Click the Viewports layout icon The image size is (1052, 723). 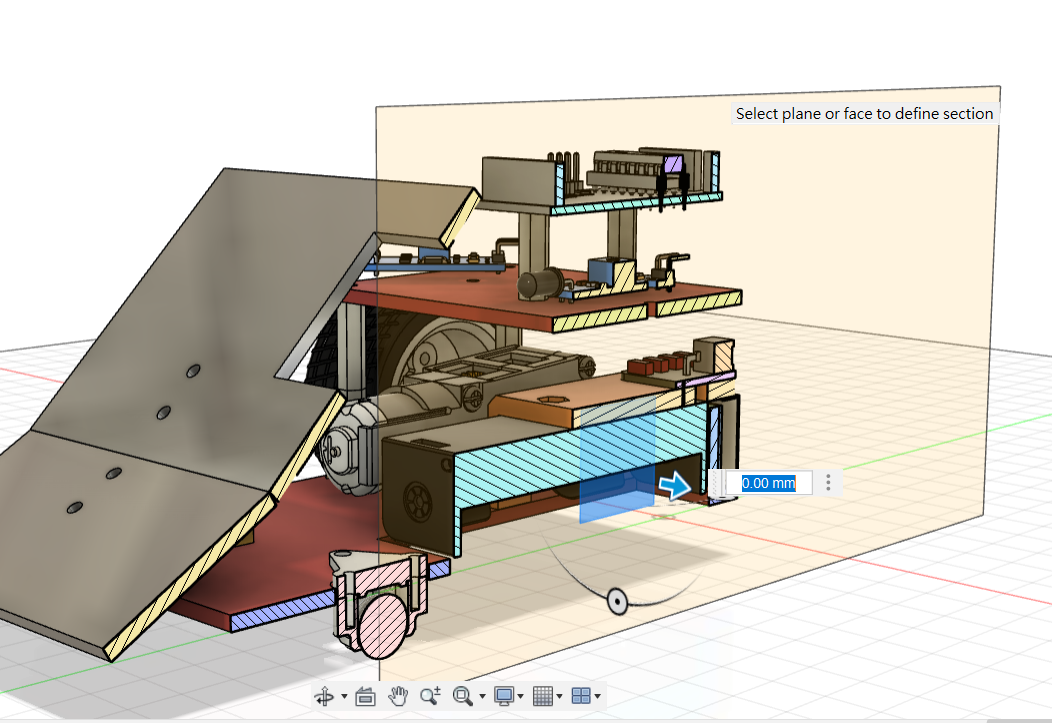click(579, 696)
